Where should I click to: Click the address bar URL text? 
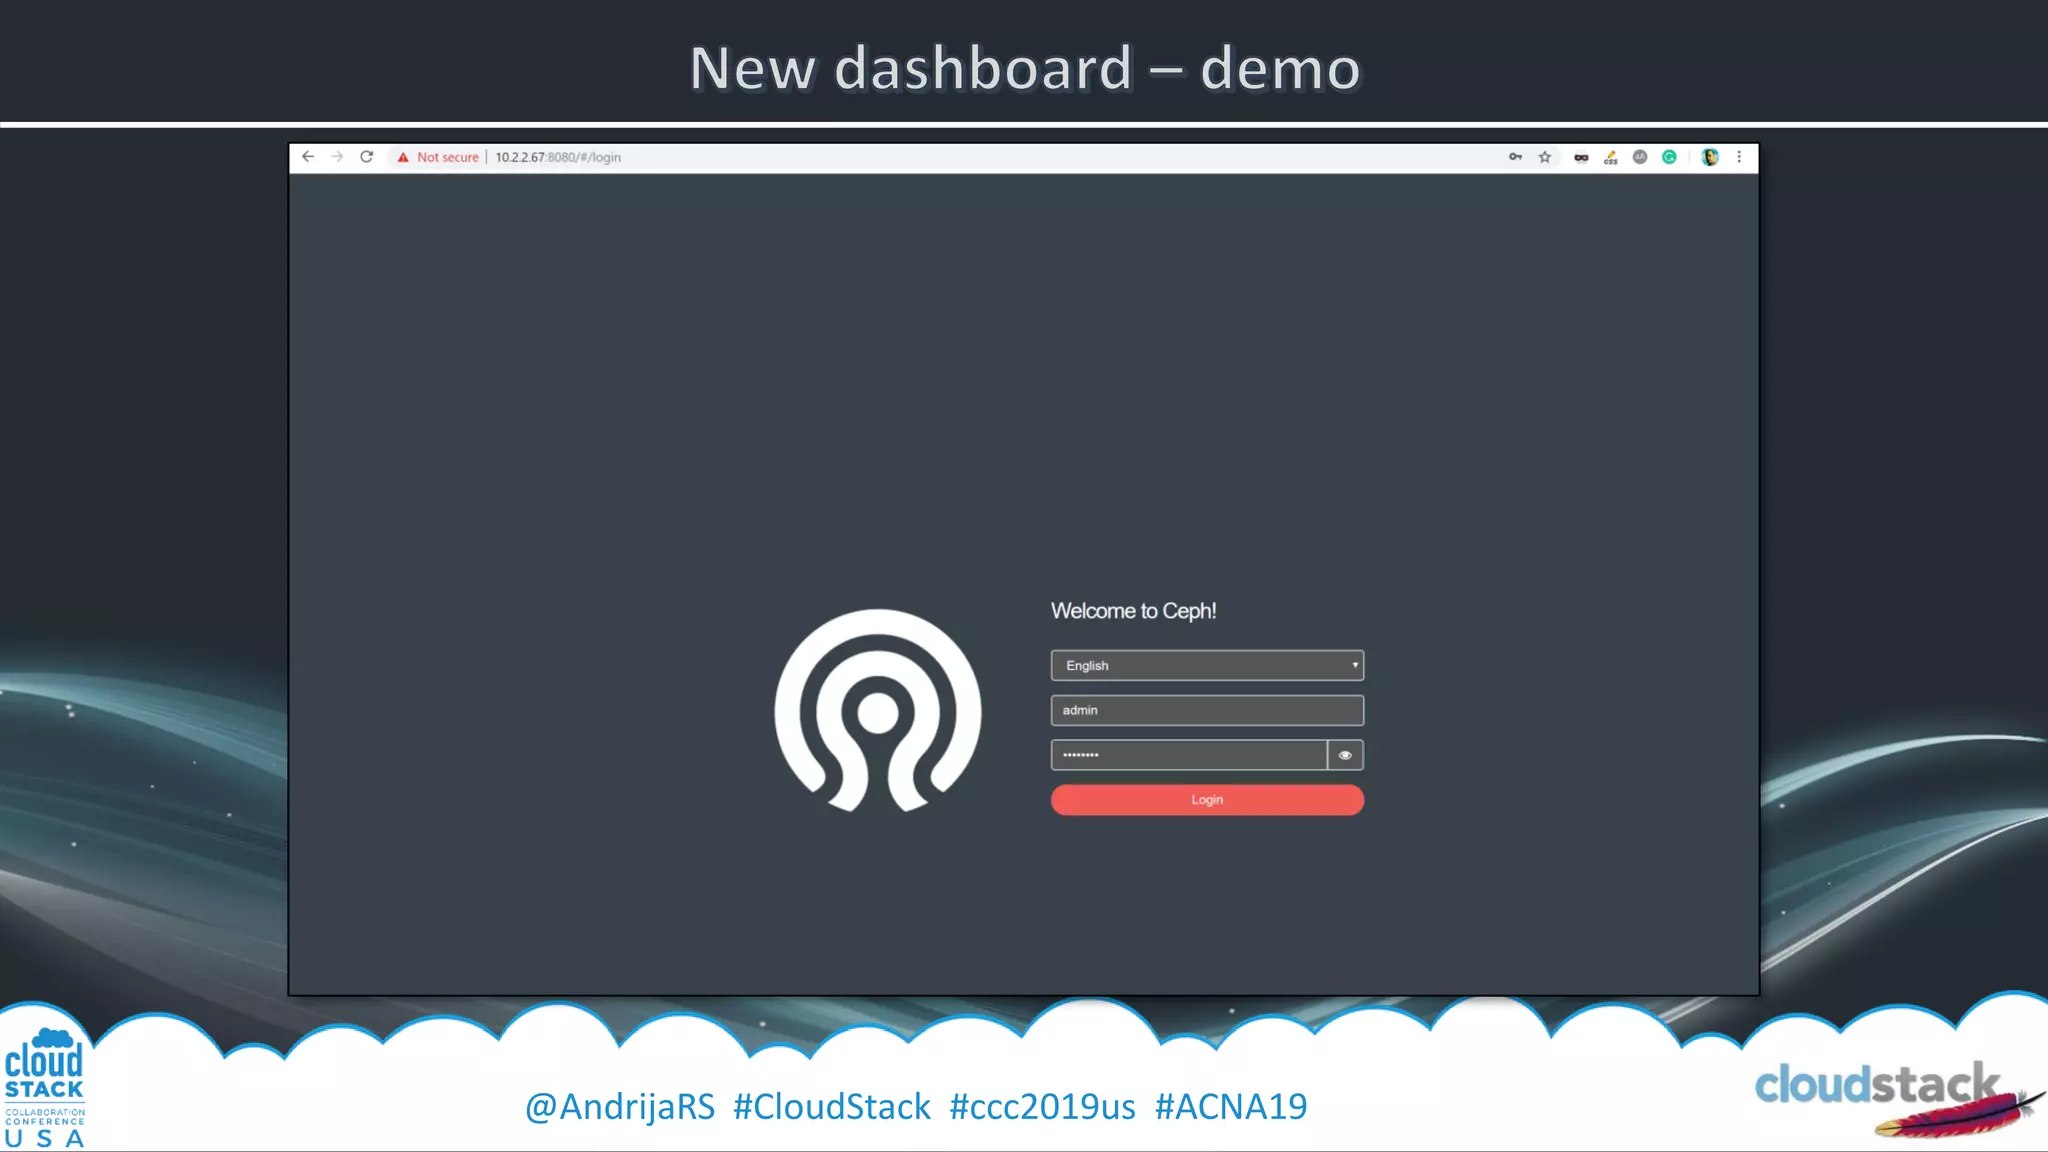558,157
